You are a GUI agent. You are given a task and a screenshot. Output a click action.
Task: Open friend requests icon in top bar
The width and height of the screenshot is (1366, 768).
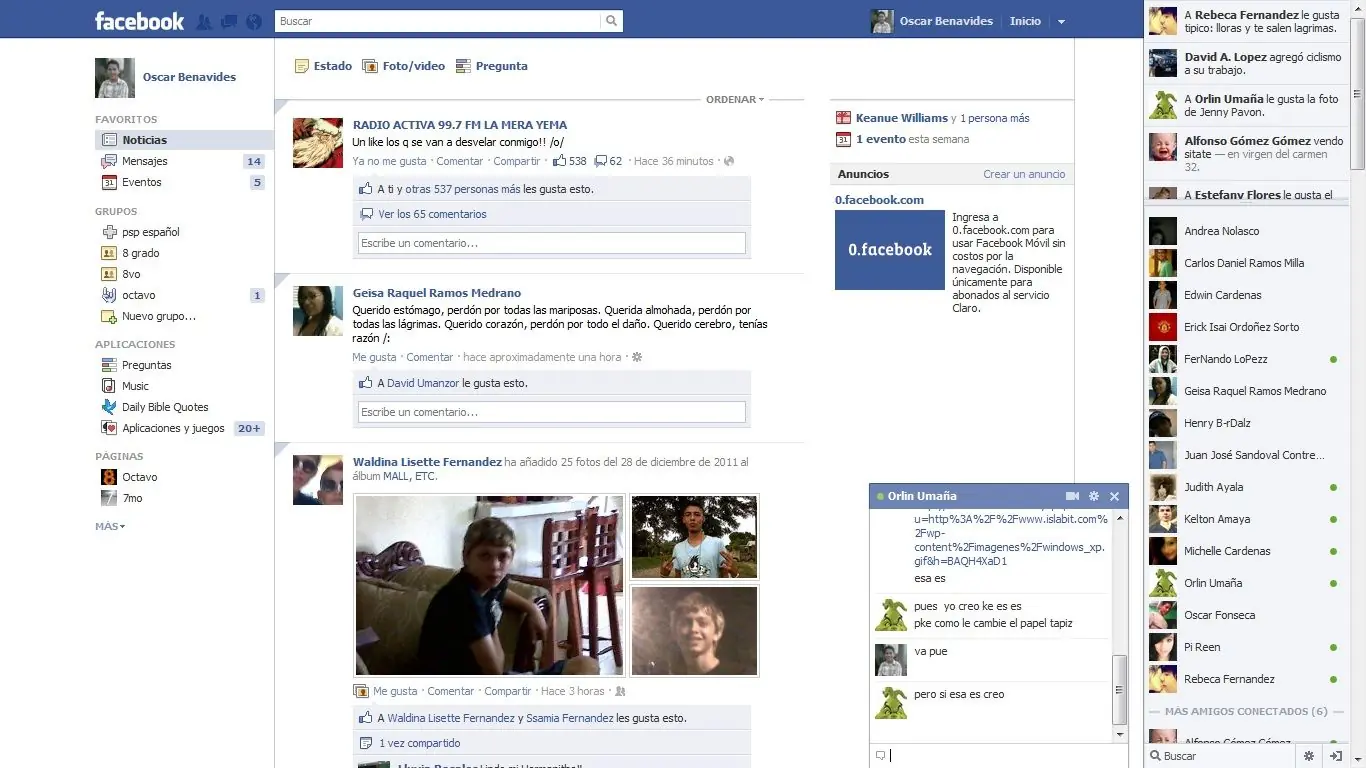(204, 21)
